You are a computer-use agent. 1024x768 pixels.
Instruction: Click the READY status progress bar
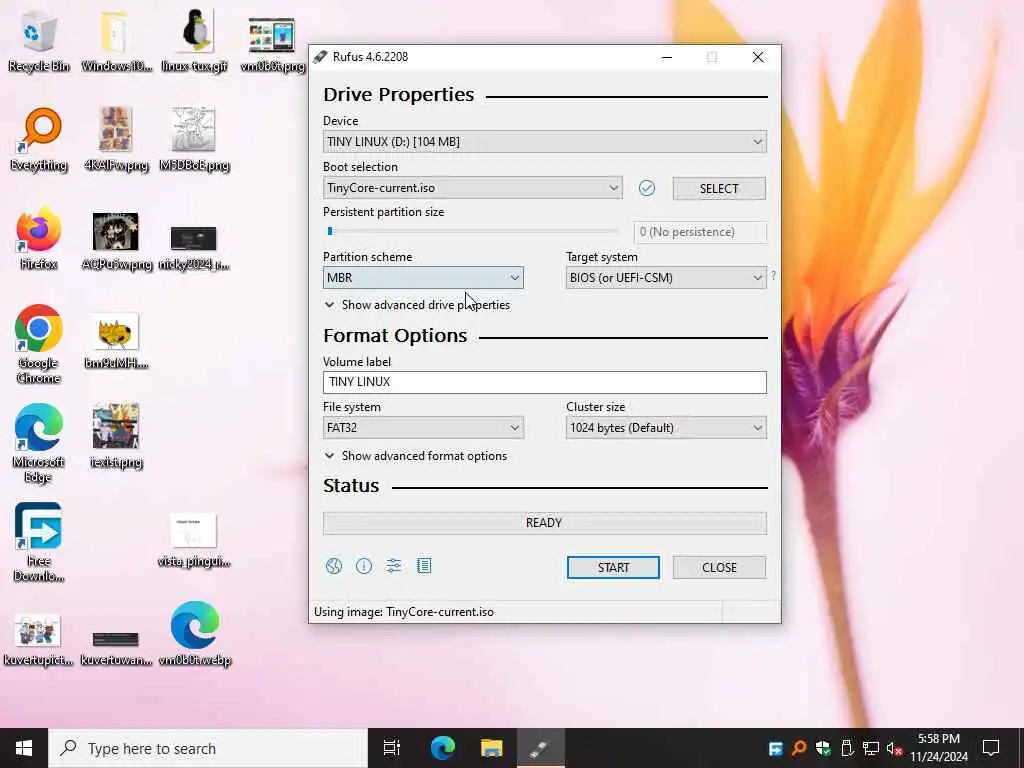coord(545,523)
